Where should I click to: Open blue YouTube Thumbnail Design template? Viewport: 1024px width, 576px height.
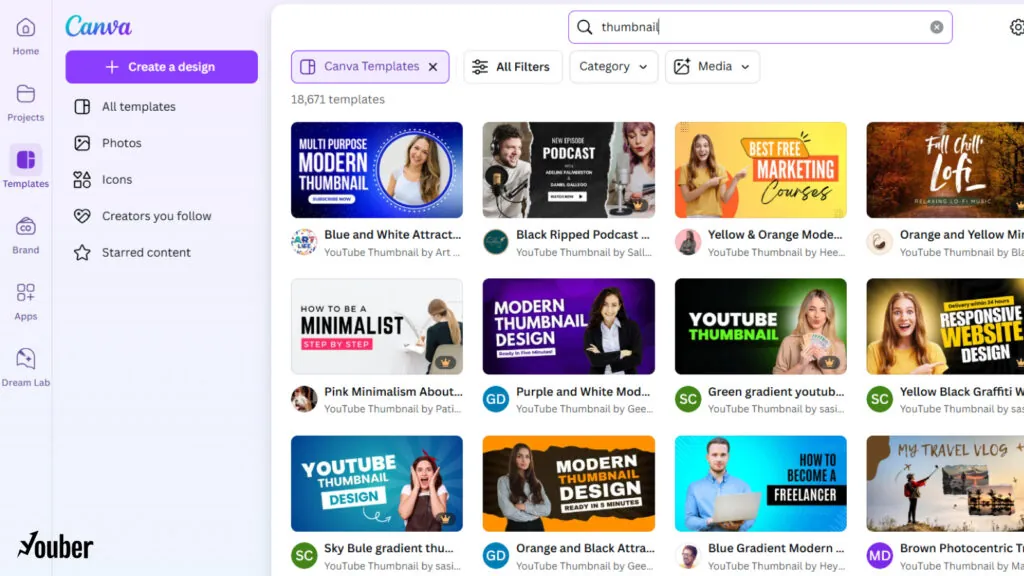pyautogui.click(x=377, y=483)
